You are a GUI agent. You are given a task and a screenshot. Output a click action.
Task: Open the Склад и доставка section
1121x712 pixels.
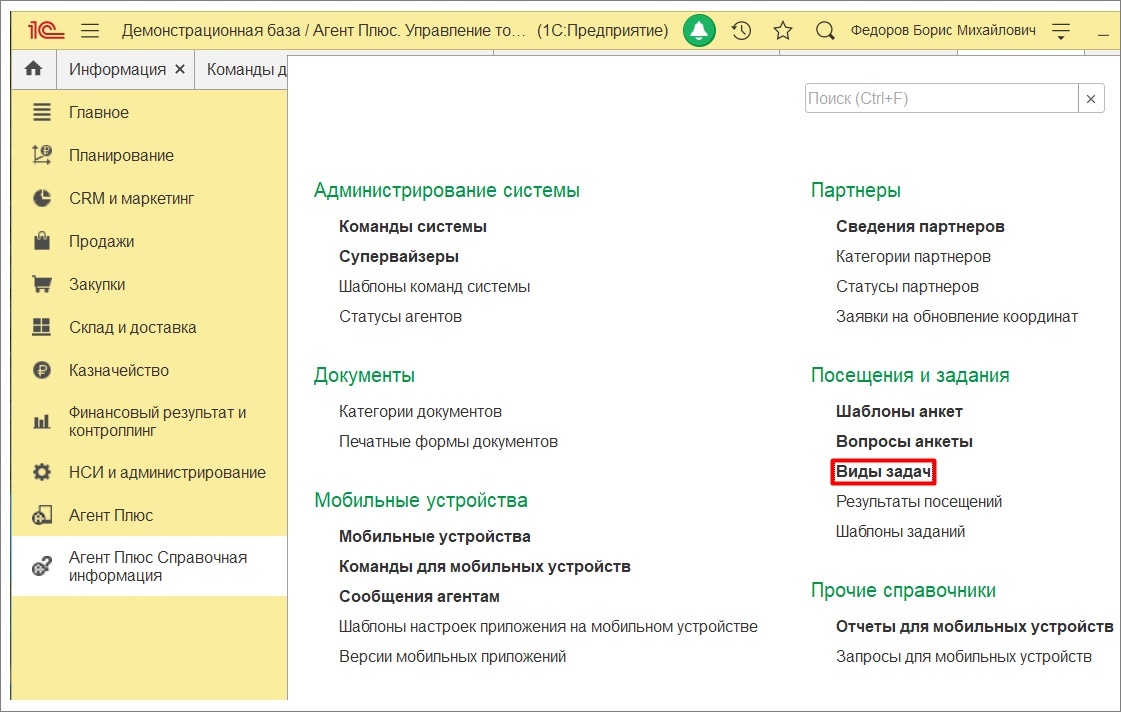133,327
